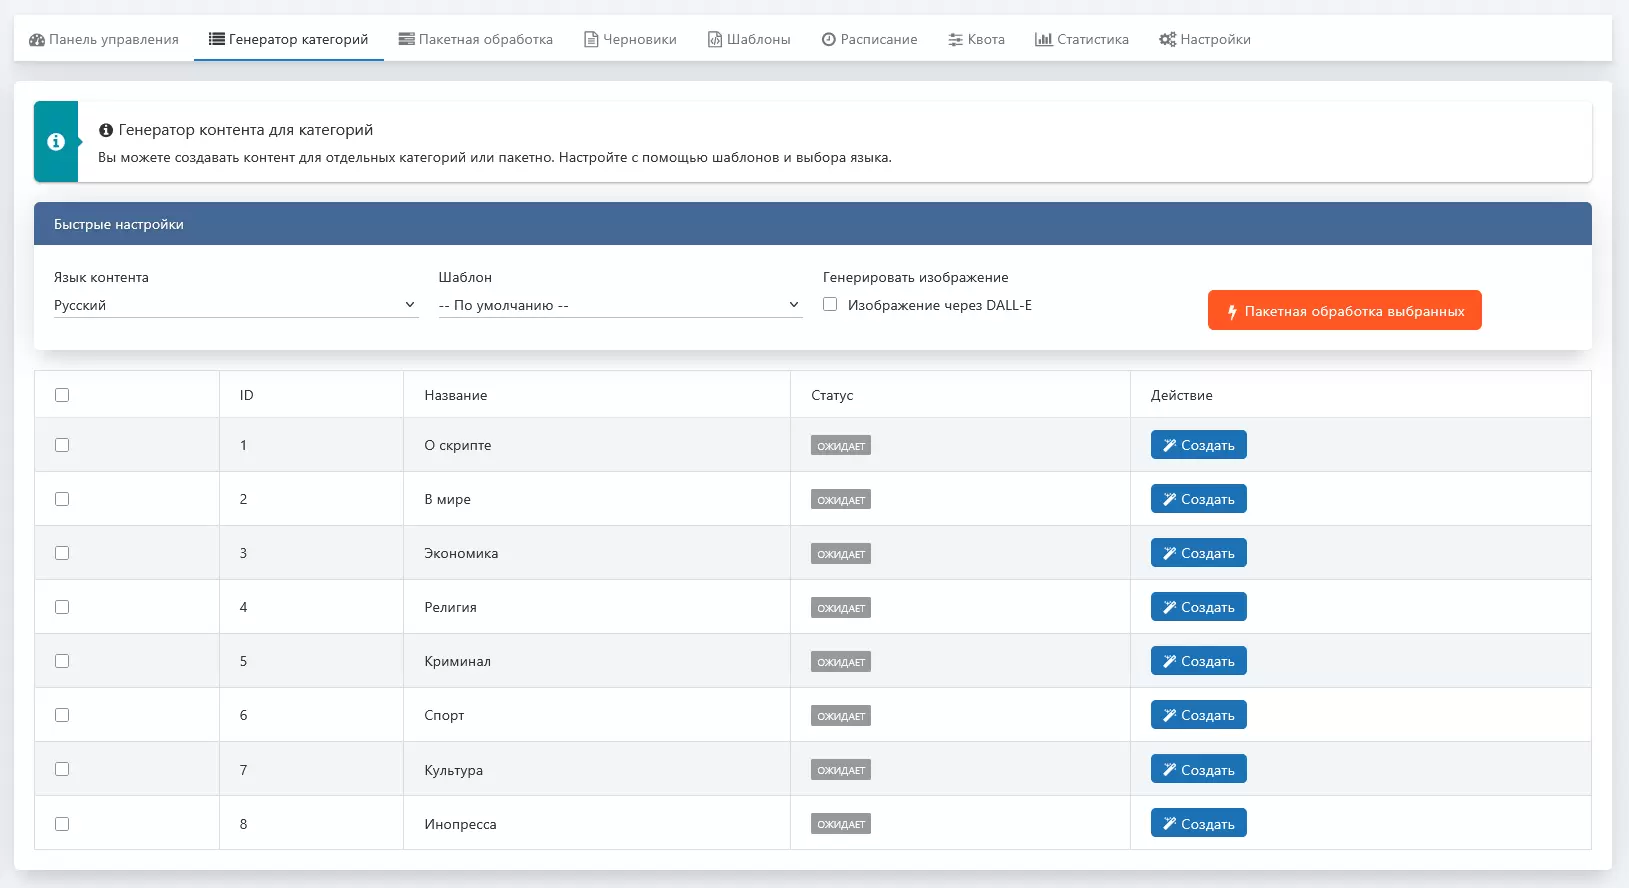
Task: Open the Язык контента dropdown
Action: pos(235,305)
